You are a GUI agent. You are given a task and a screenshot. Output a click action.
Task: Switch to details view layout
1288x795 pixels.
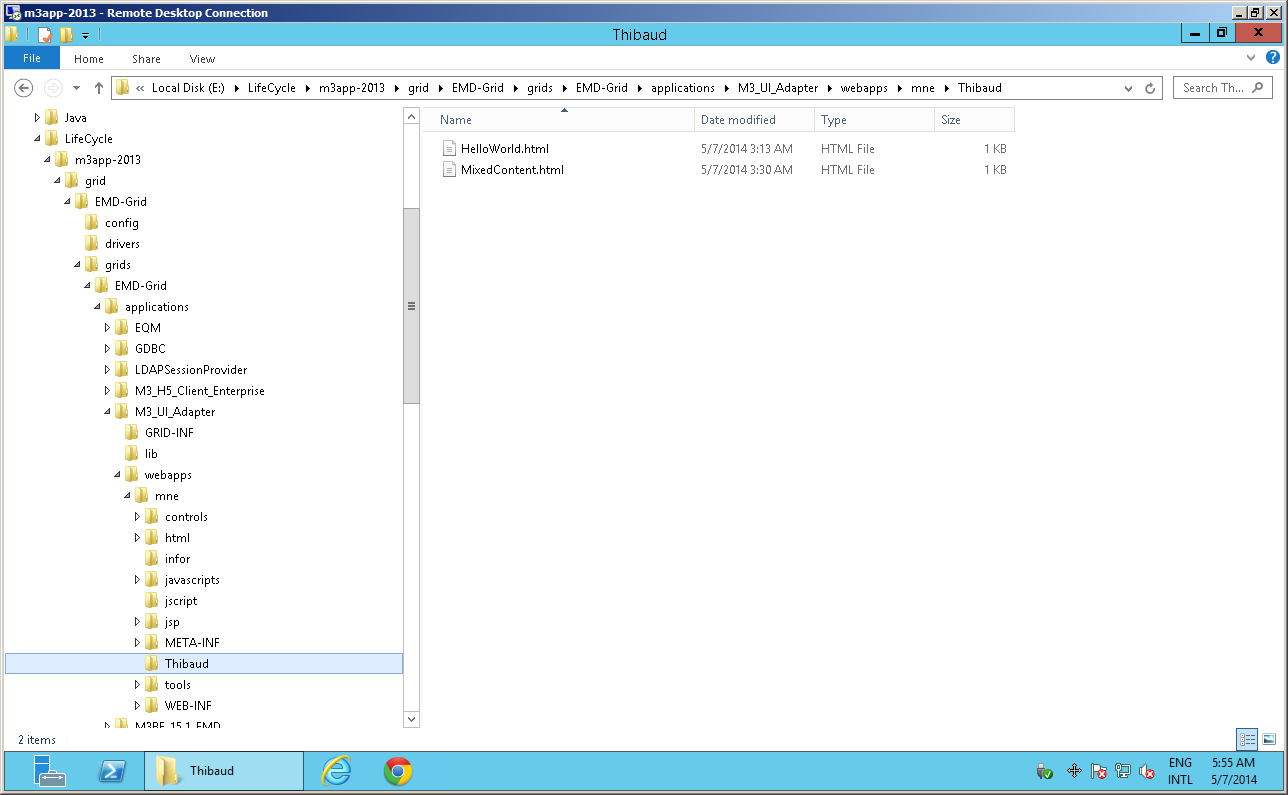(1247, 740)
